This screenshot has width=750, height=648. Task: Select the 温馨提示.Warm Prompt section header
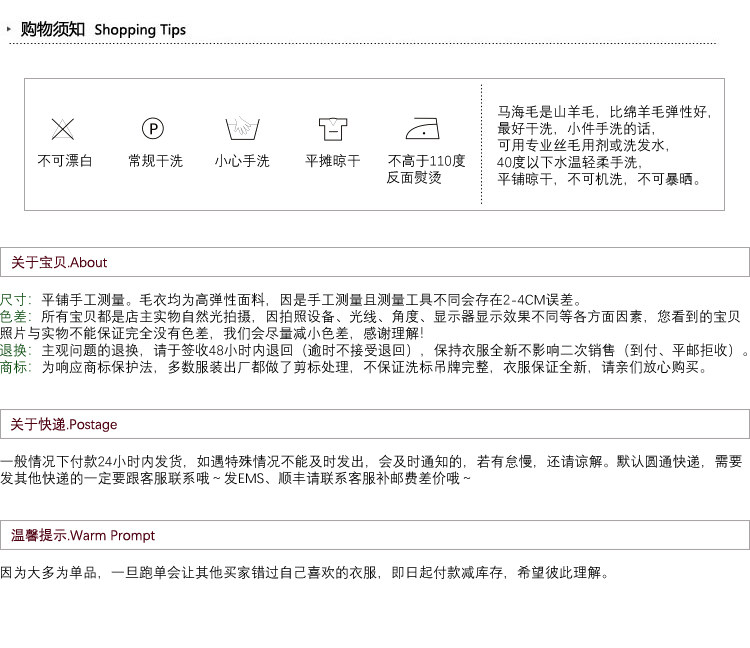pos(83,536)
